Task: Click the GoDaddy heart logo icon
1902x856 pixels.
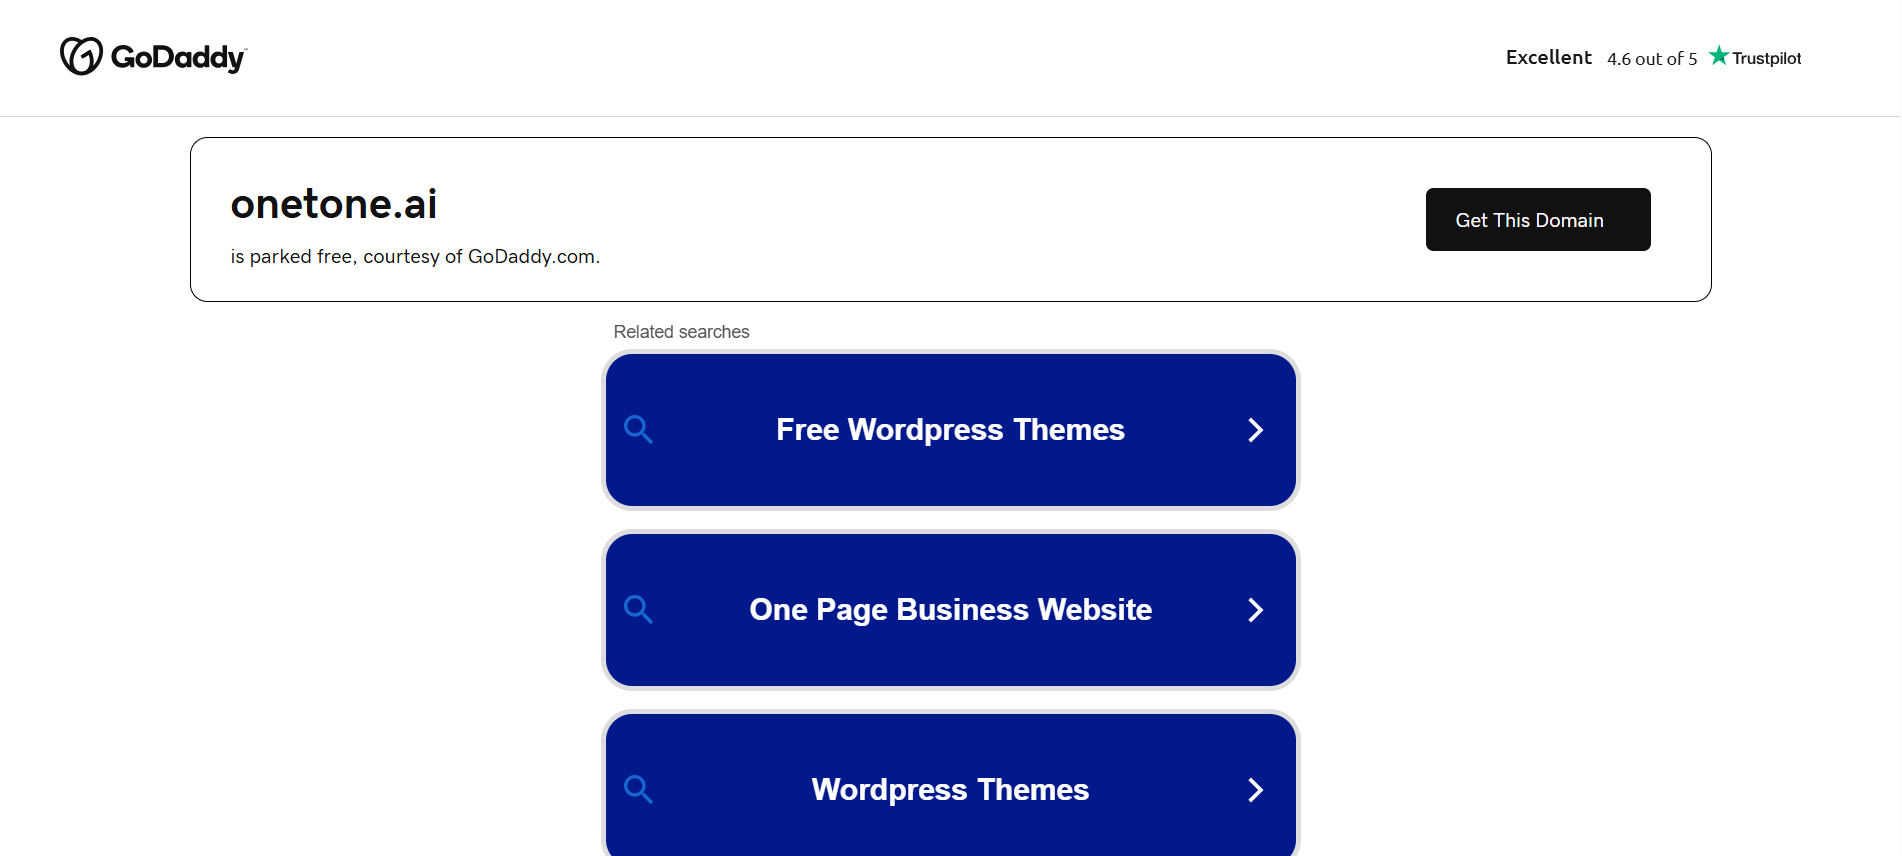Action: point(81,56)
